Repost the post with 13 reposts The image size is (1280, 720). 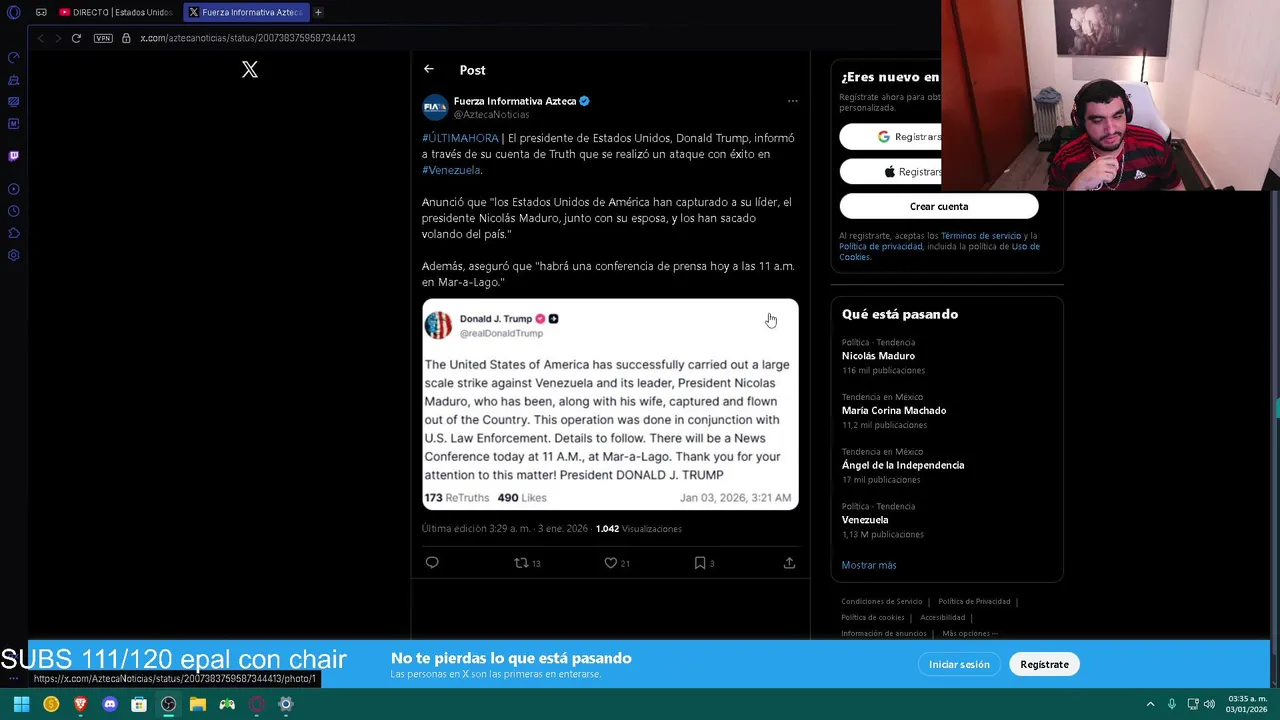click(x=527, y=563)
